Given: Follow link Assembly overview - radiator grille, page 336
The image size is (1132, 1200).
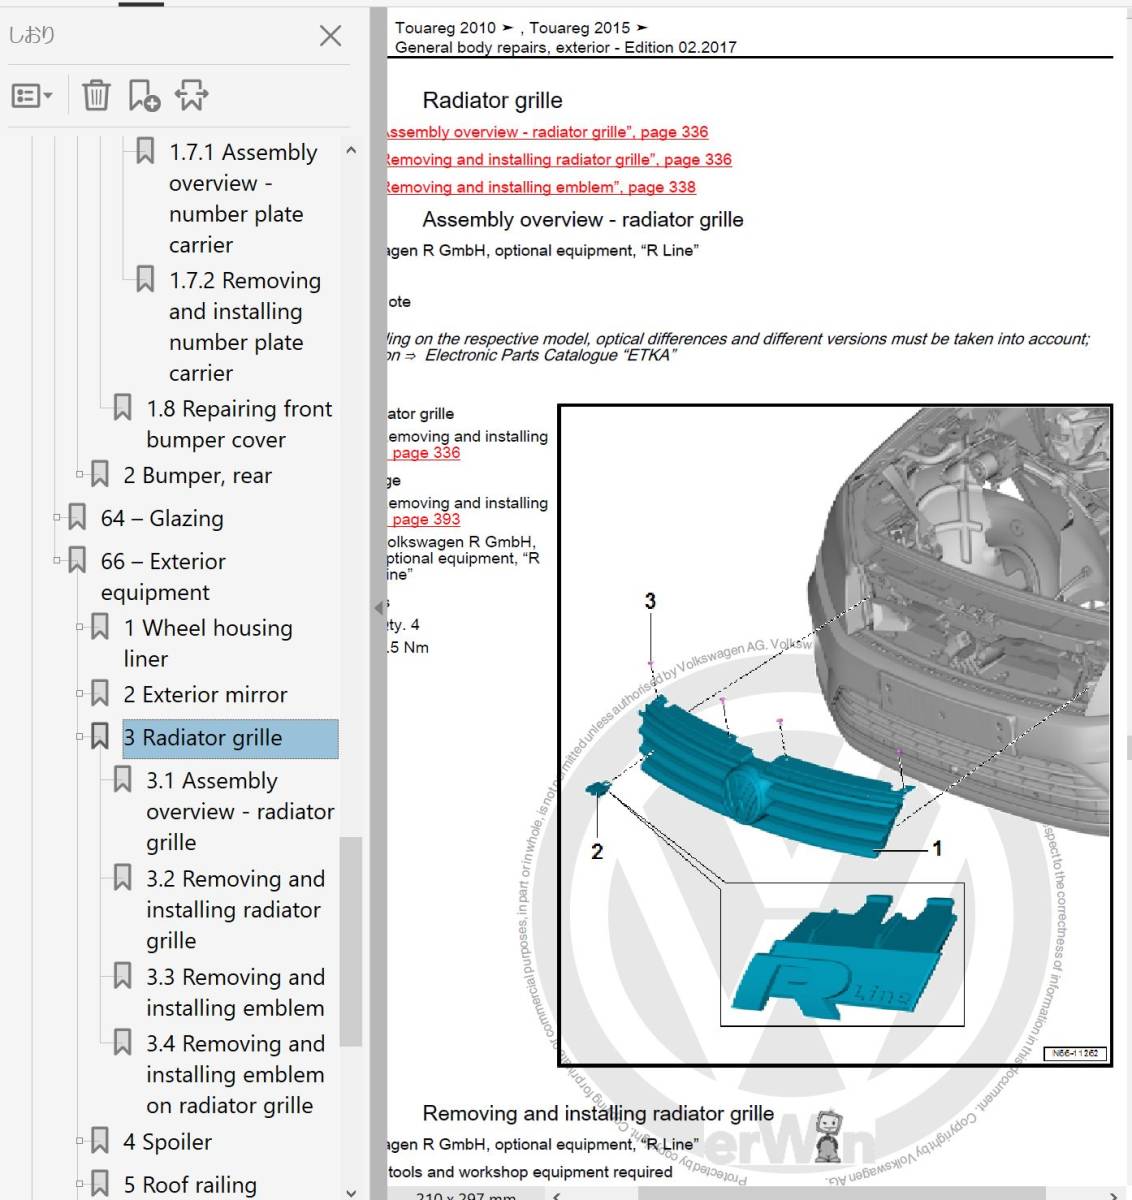Looking at the screenshot, I should [x=547, y=132].
